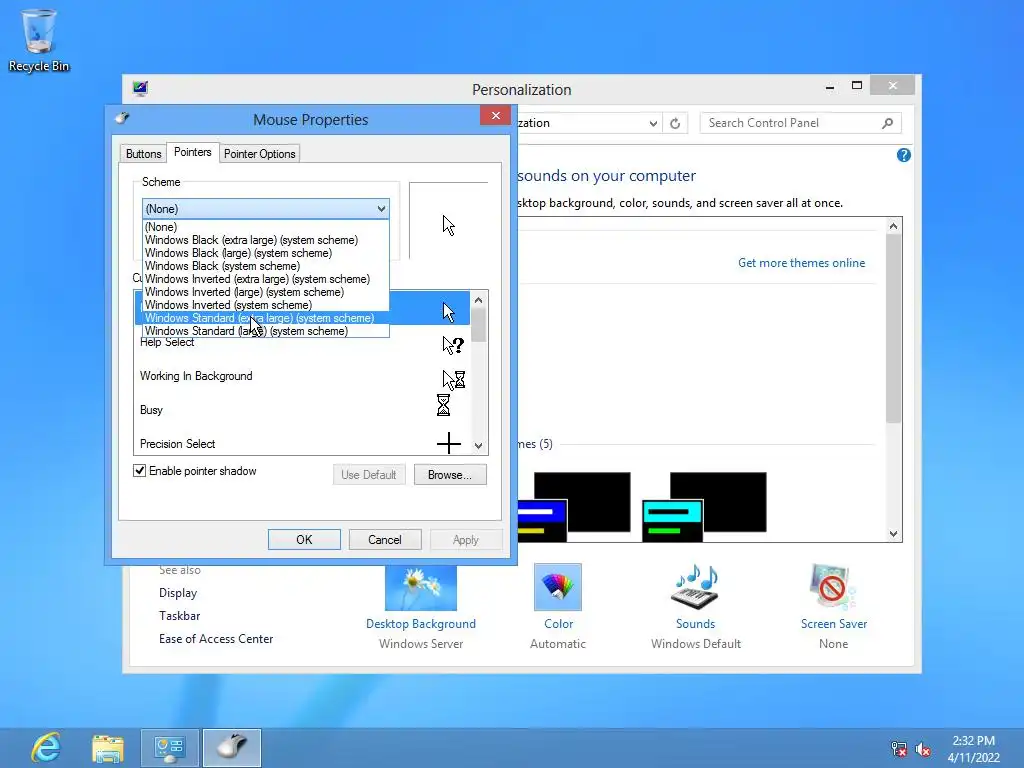
Task: Open the Color settings icon
Action: 558,587
